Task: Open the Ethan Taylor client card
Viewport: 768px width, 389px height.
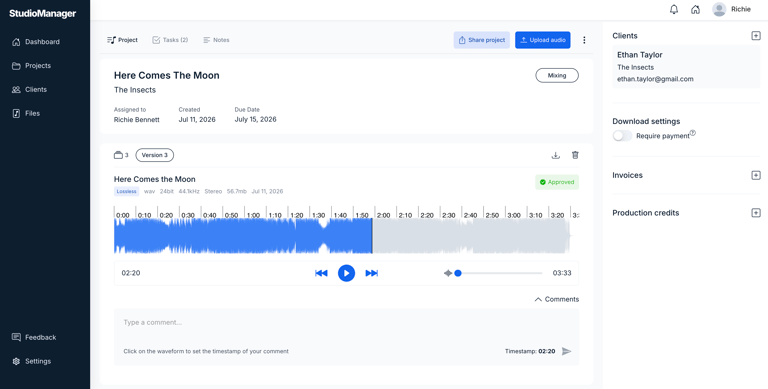Action: [686, 67]
